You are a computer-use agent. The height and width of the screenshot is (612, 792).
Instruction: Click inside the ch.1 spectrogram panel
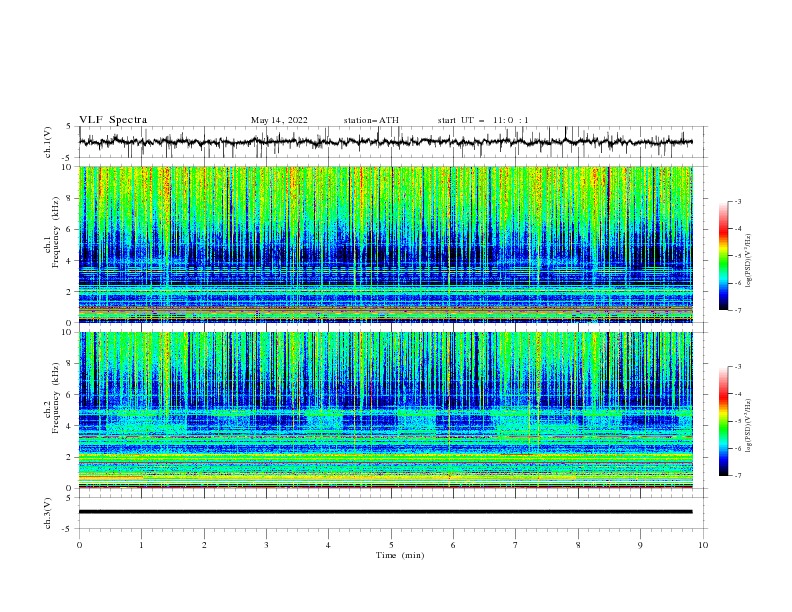click(385, 244)
